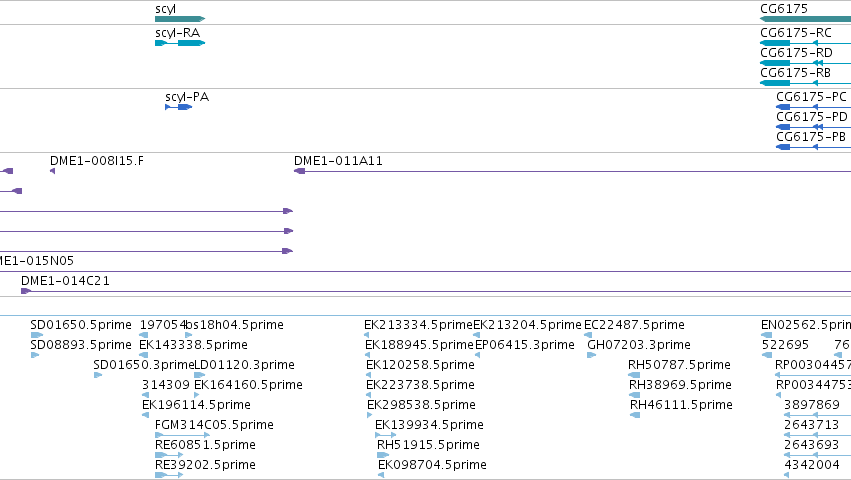This screenshot has height=480, width=851.
Task: Click the ME1-015N05 clone label
Action: point(36,261)
